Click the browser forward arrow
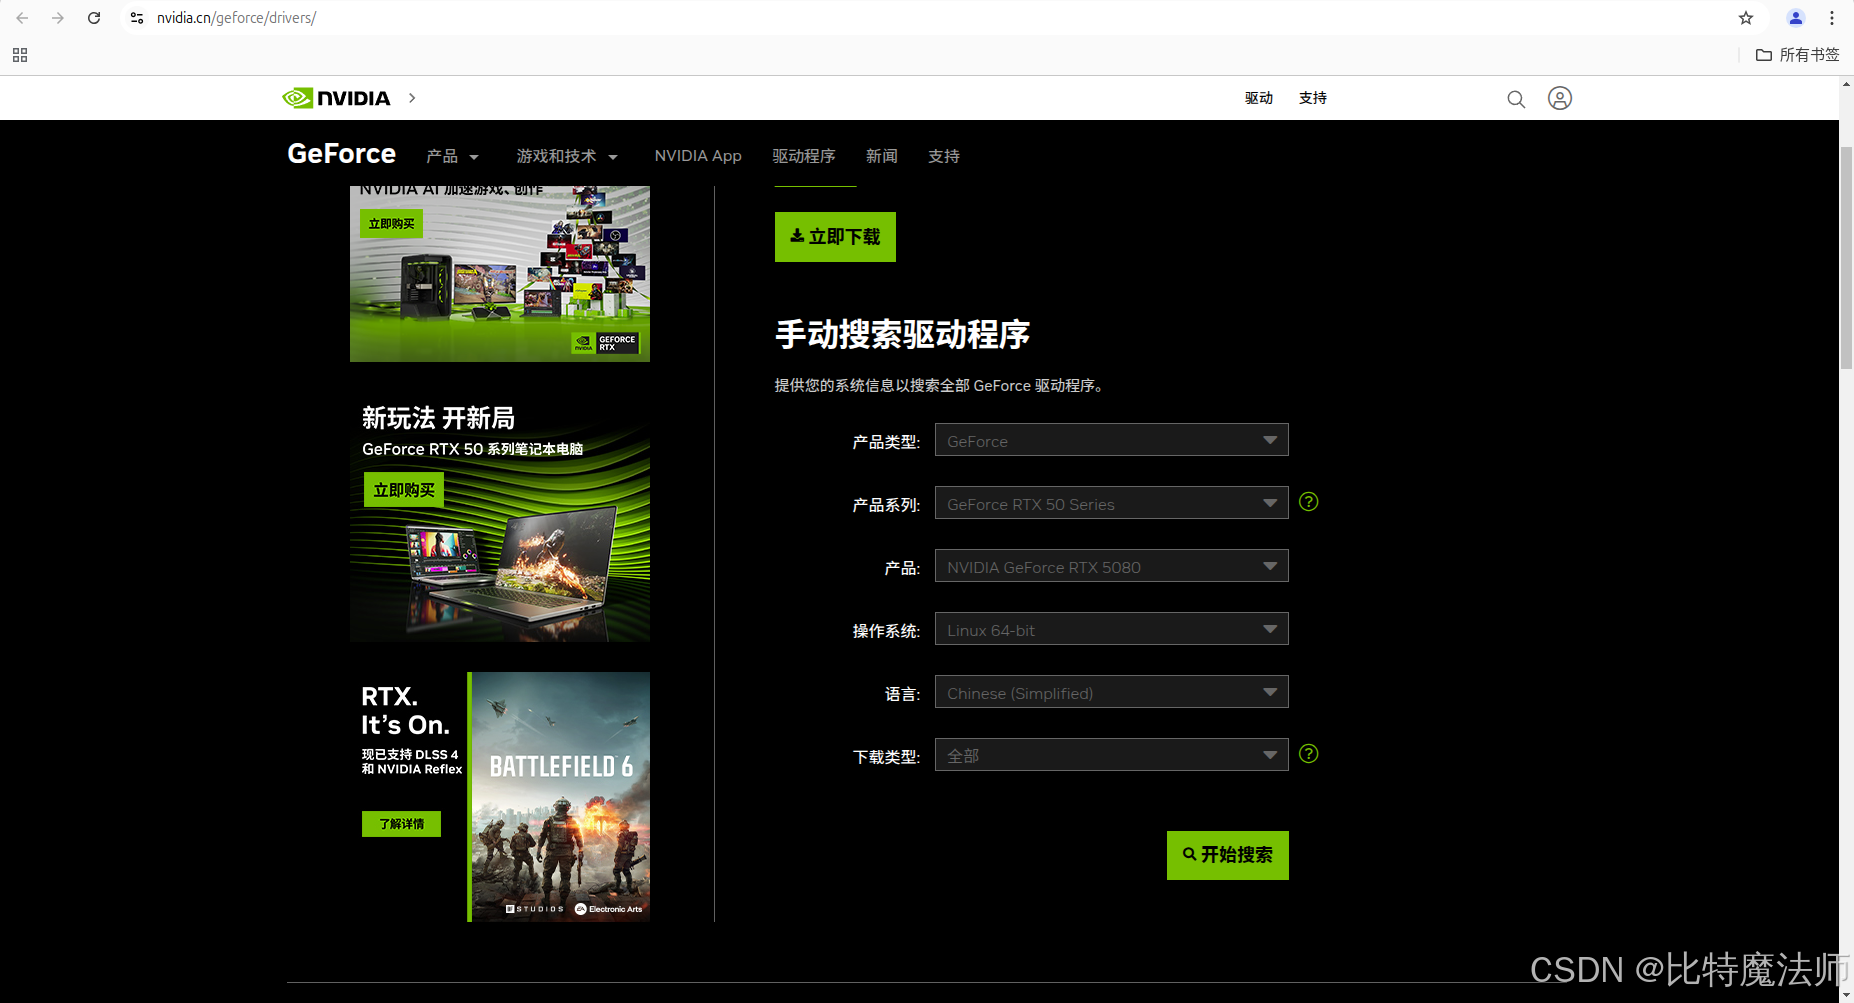This screenshot has height=1003, width=1854. coord(58,18)
